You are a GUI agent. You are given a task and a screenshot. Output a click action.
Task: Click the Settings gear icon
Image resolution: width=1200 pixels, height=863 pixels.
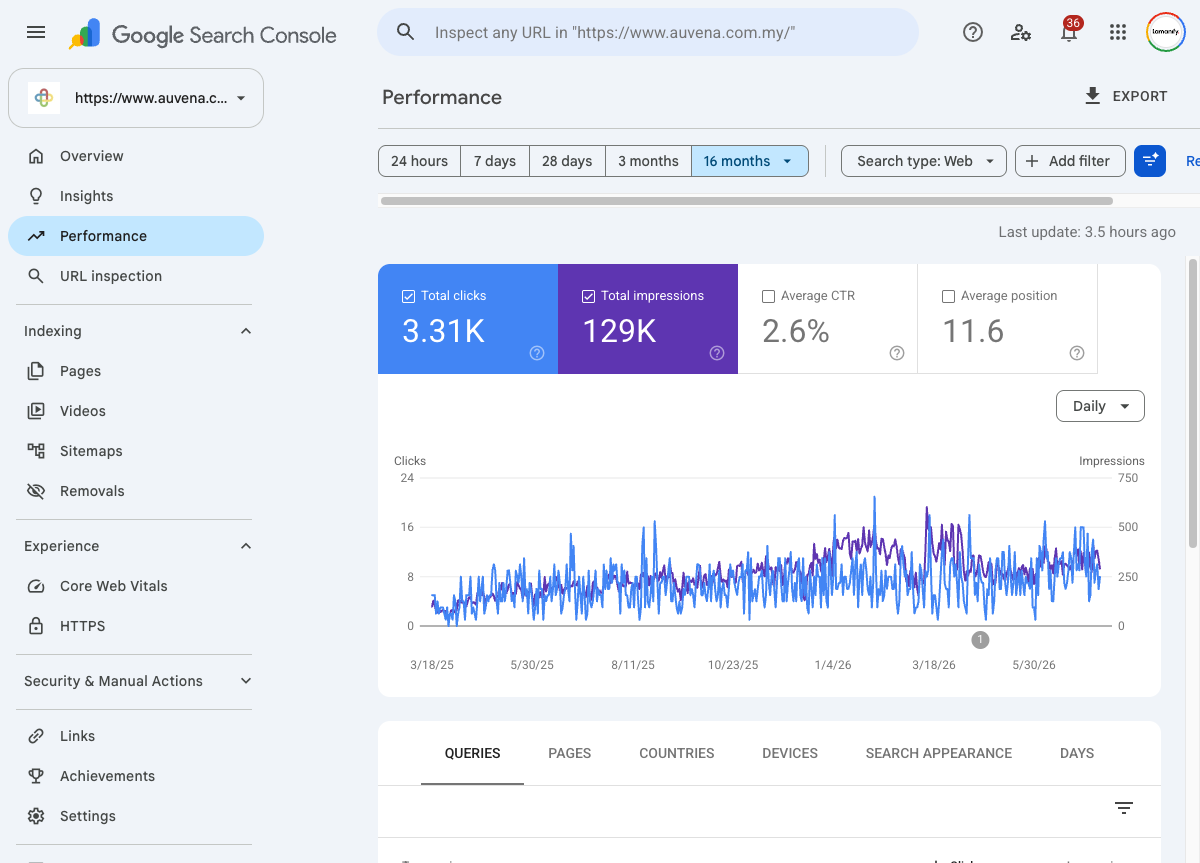tap(36, 816)
